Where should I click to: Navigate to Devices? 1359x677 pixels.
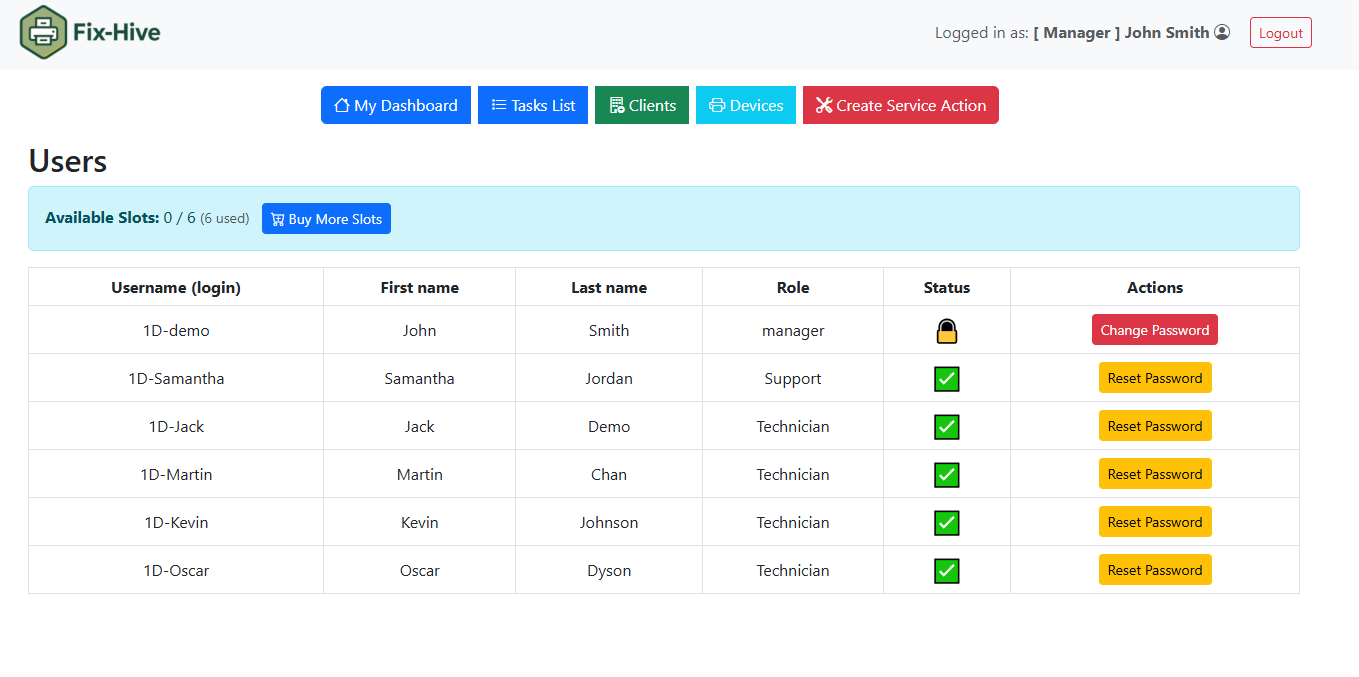coord(745,105)
